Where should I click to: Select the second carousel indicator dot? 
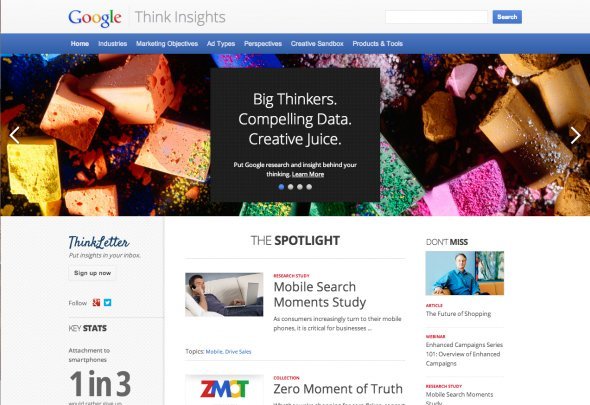click(x=290, y=187)
